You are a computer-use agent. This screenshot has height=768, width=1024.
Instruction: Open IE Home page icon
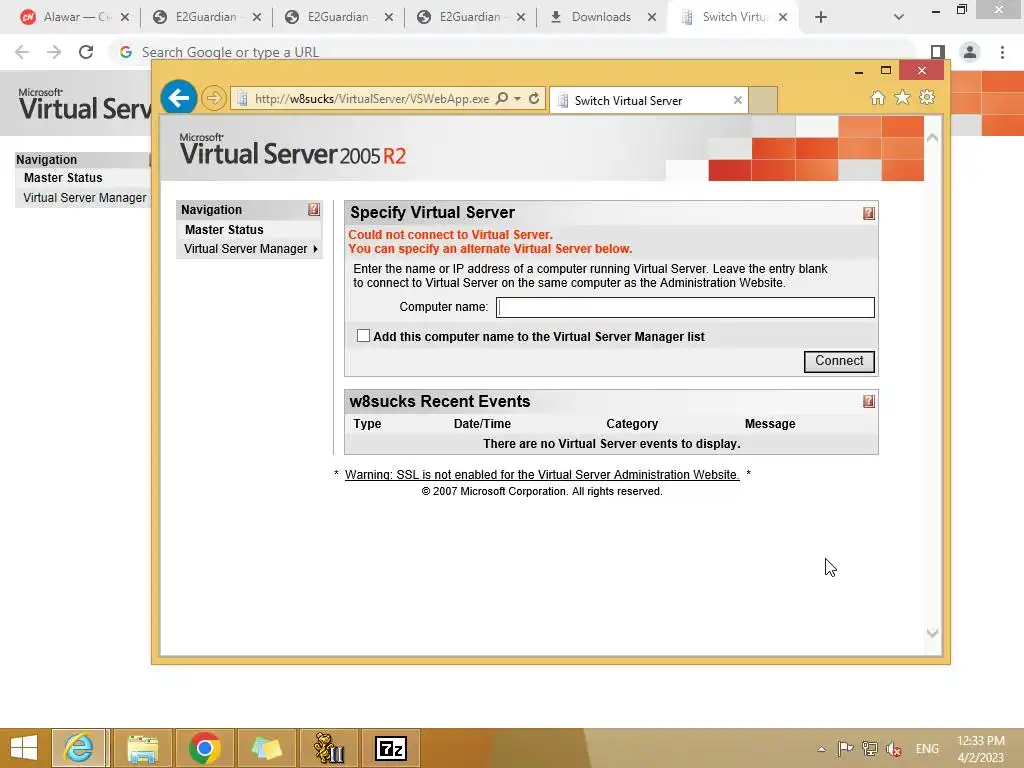coord(878,98)
